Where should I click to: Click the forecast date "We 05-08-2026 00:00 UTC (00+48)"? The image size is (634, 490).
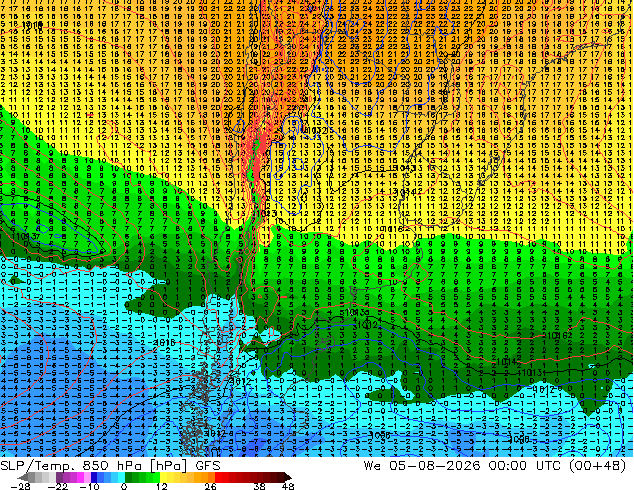495,466
